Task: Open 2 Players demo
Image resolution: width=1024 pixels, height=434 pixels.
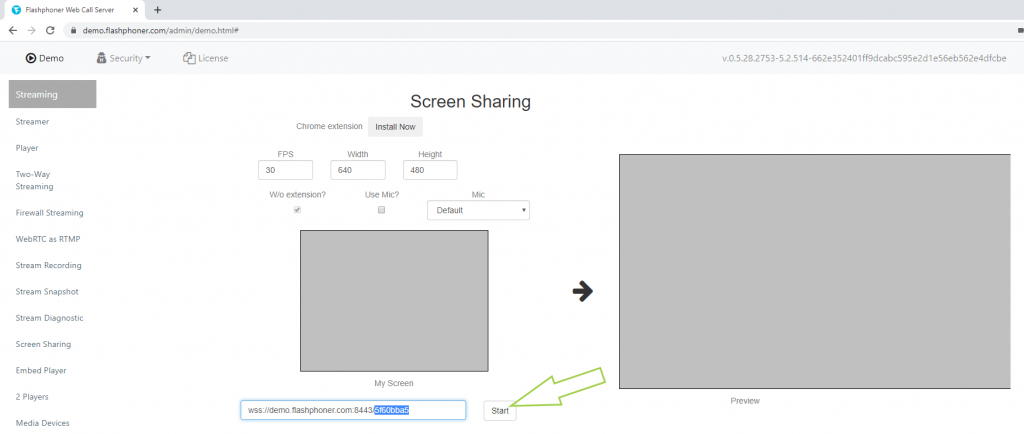Action: (32, 396)
